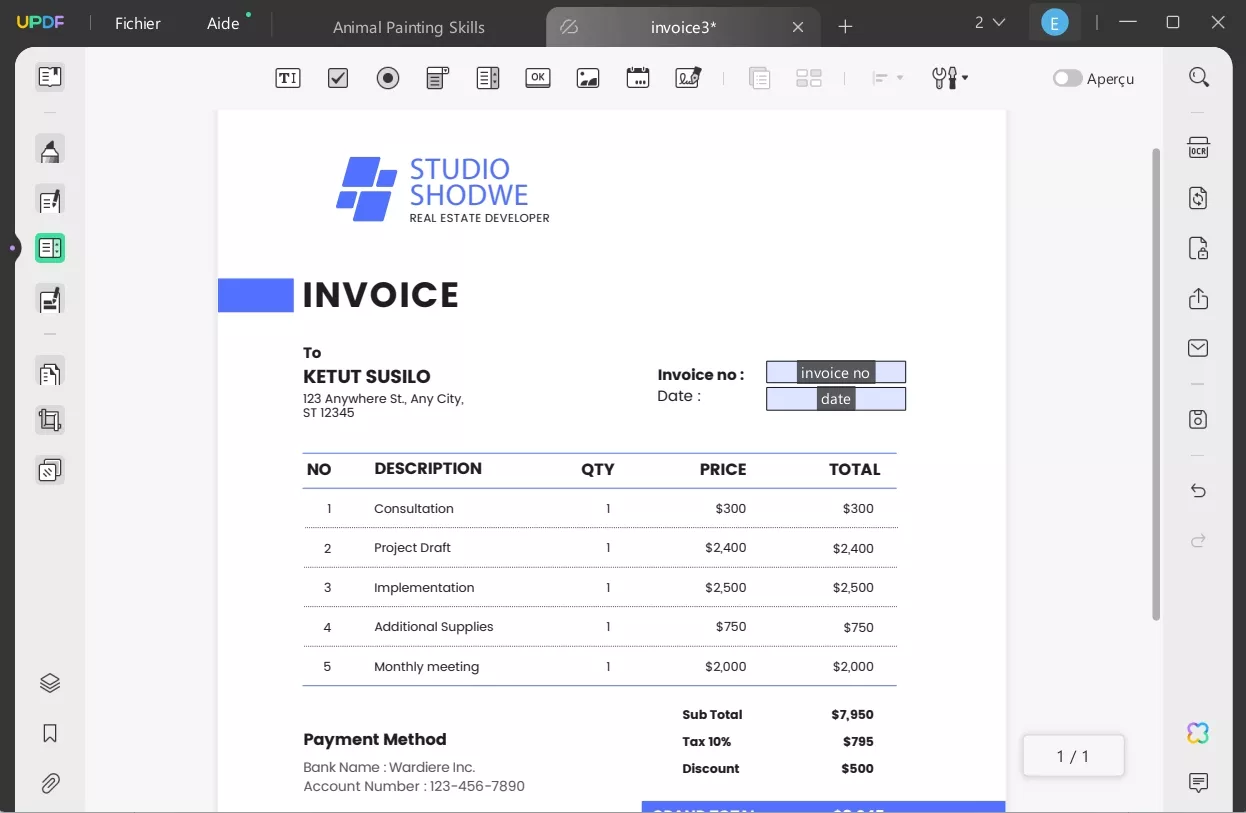Select the Radio Button form tool
Viewport: 1246px width, 813px height.
[388, 78]
